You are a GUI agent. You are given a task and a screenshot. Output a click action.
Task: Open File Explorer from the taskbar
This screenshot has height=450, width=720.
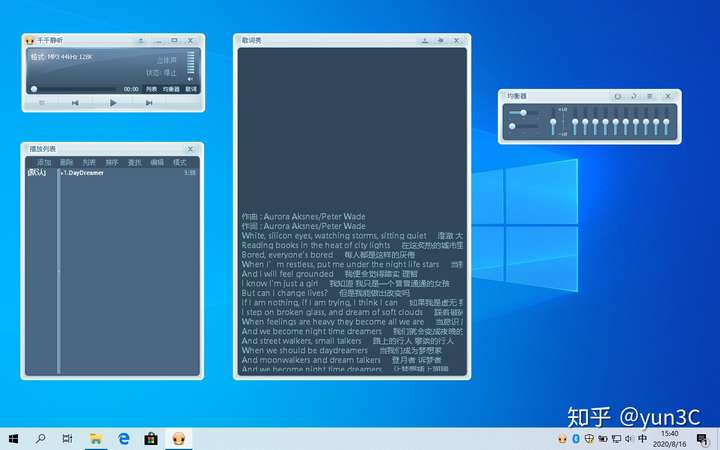pyautogui.click(x=96, y=439)
